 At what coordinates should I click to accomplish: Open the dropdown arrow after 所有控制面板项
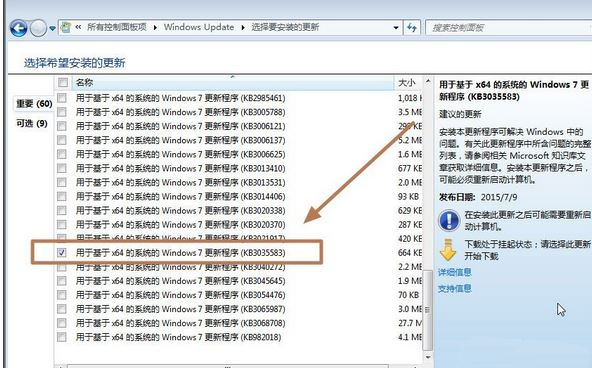point(155,28)
